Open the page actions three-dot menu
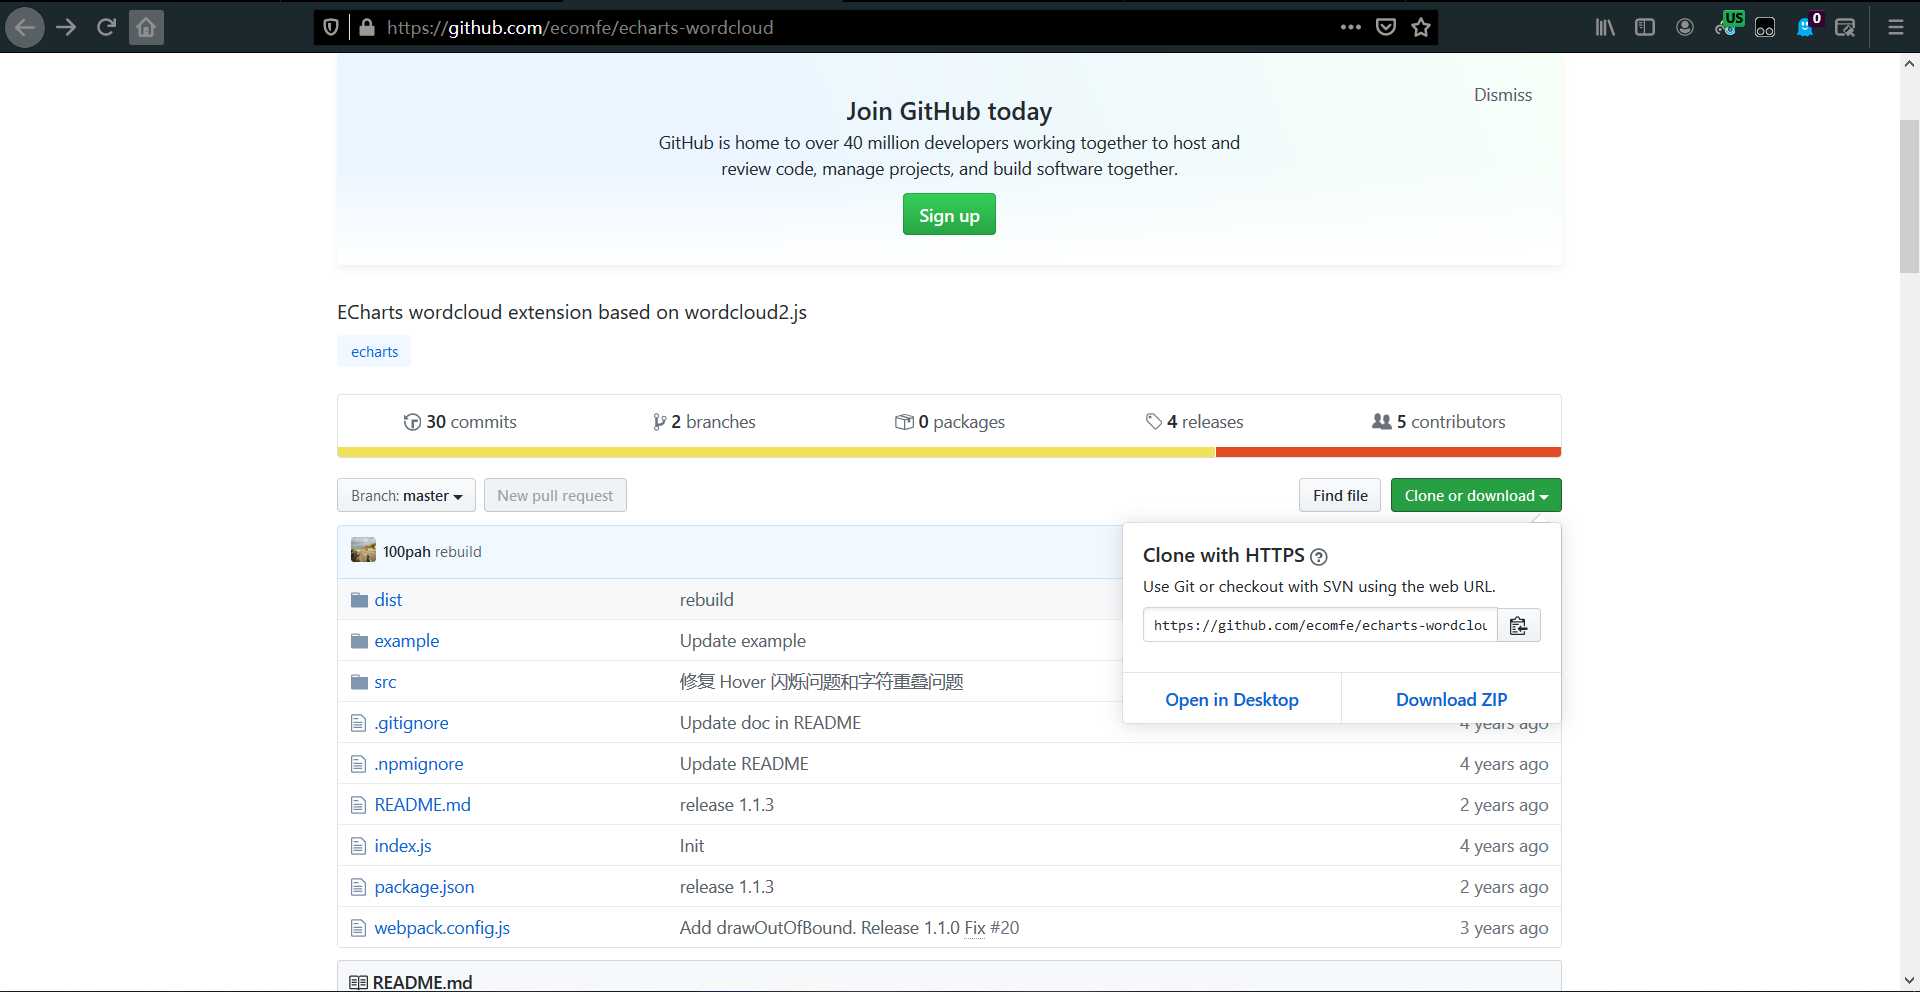Image resolution: width=1920 pixels, height=992 pixels. (1351, 27)
